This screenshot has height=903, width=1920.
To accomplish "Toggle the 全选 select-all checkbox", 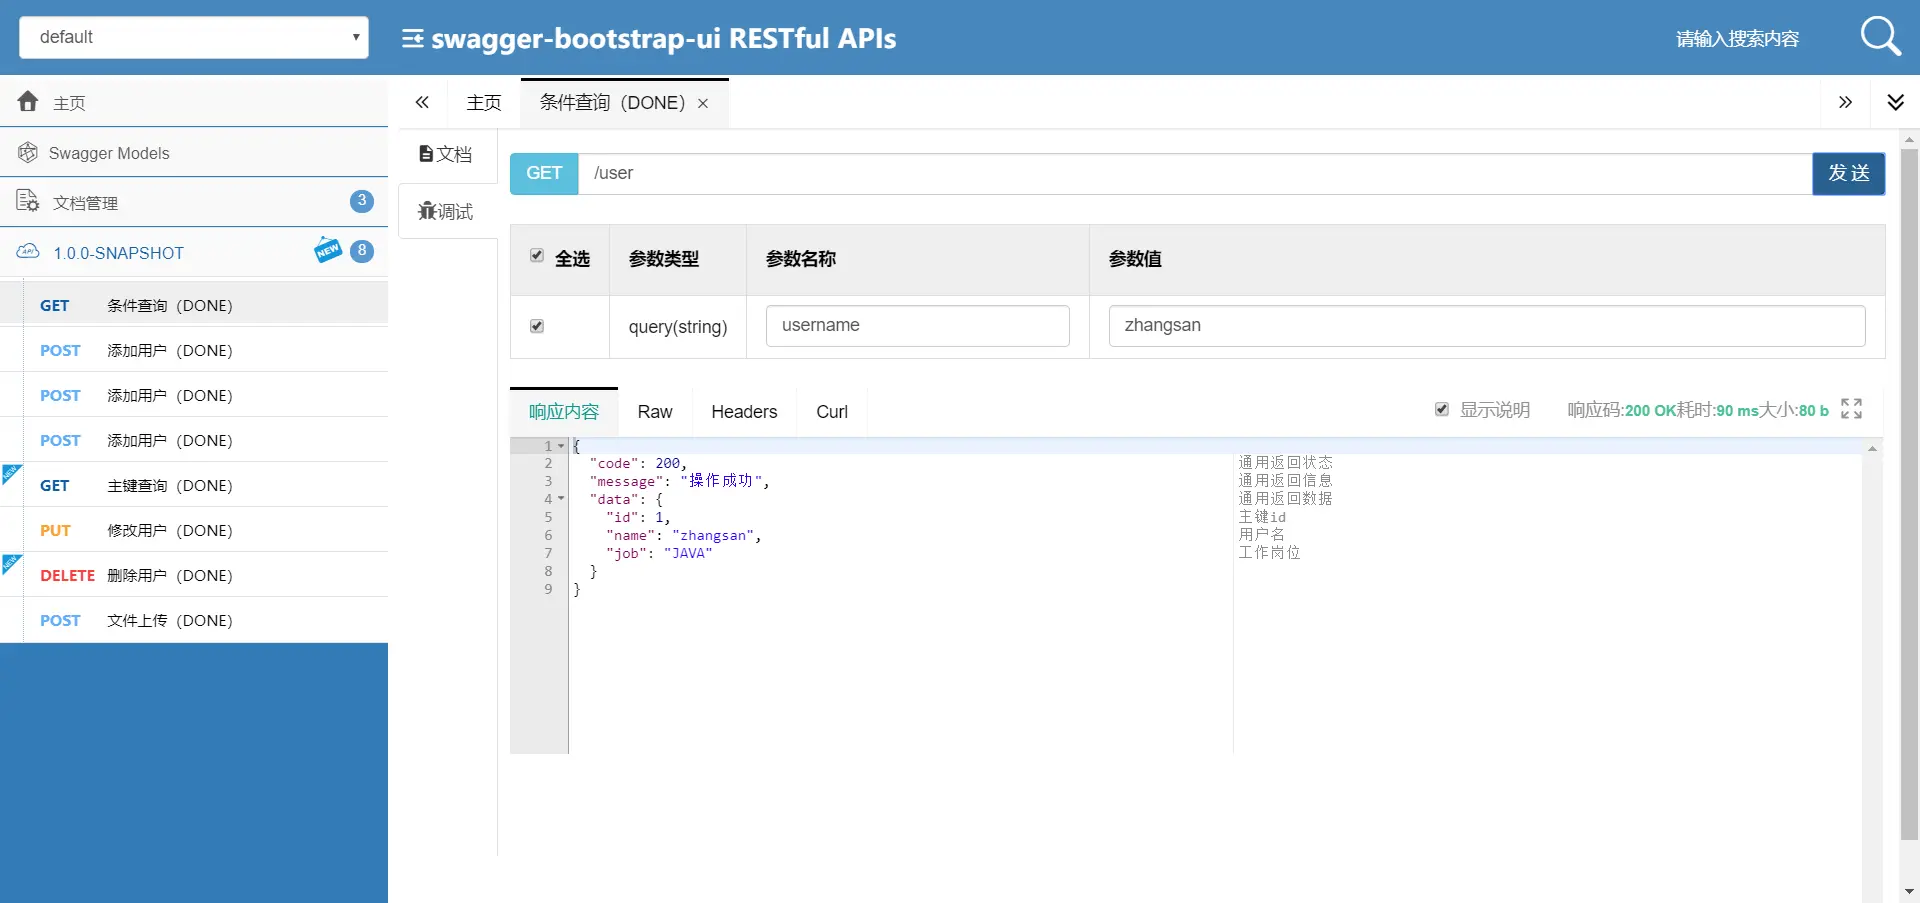I will pos(537,256).
